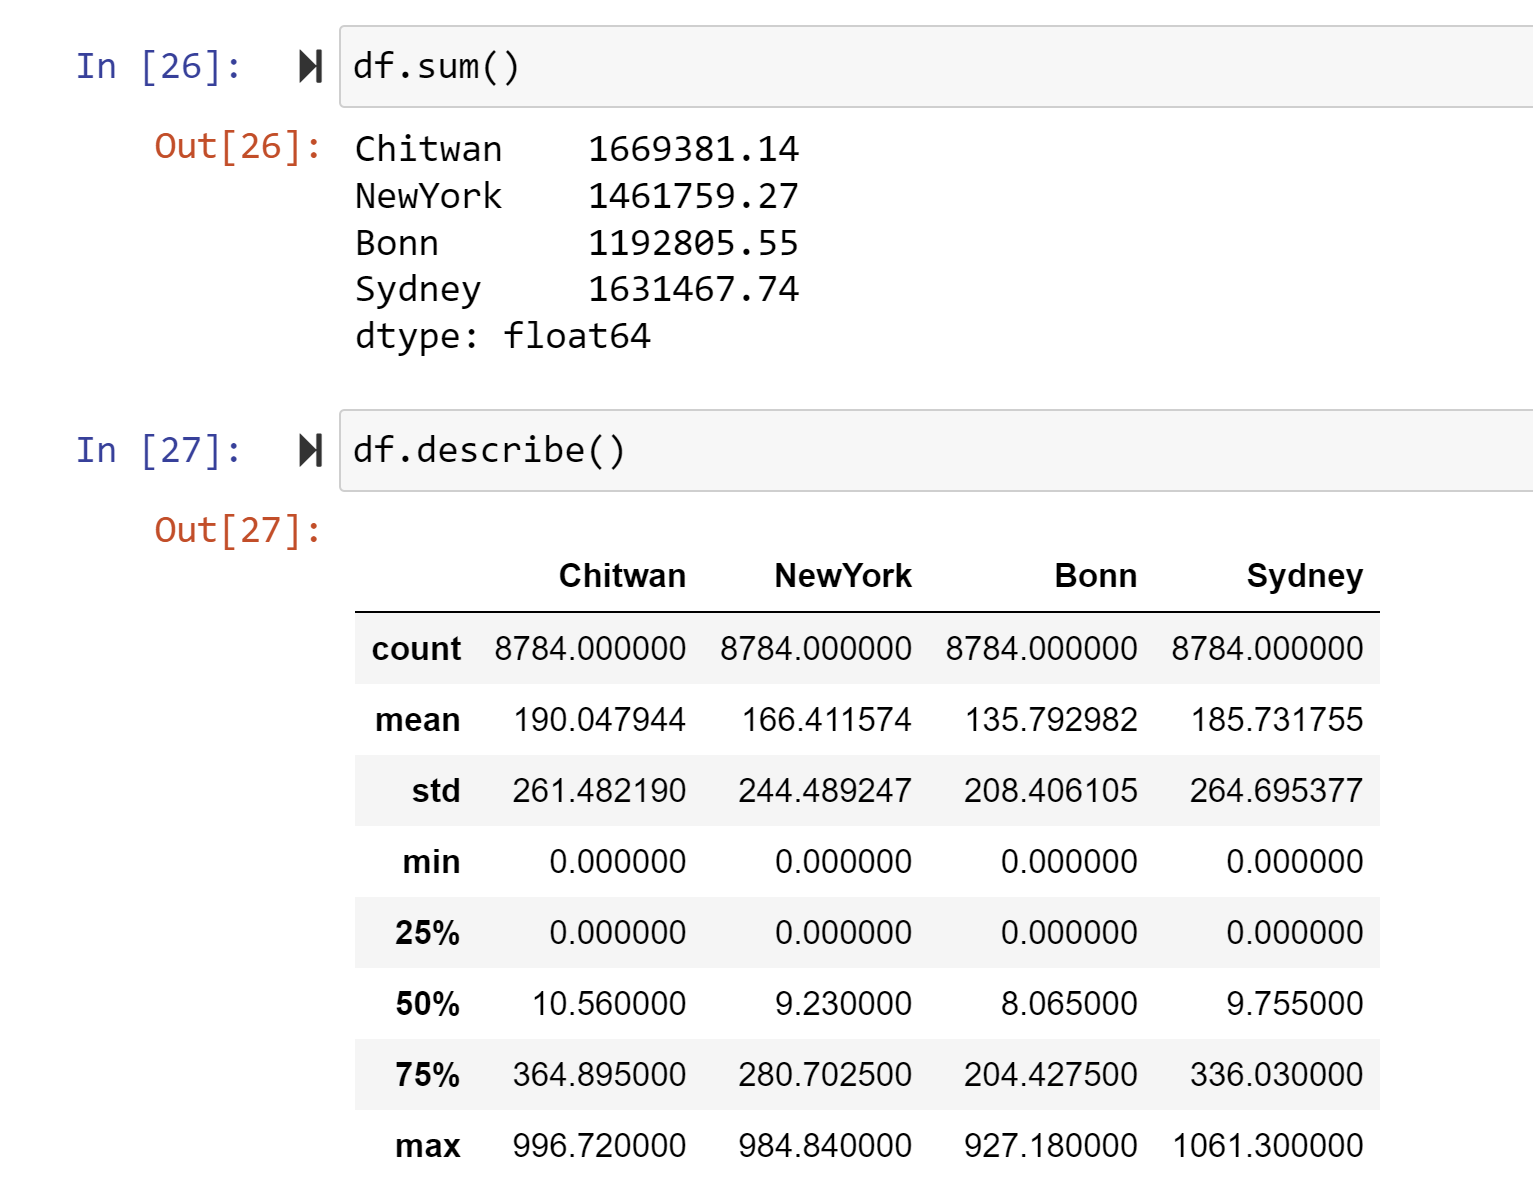Select the mean row label
The height and width of the screenshot is (1184, 1533).
coord(417,720)
